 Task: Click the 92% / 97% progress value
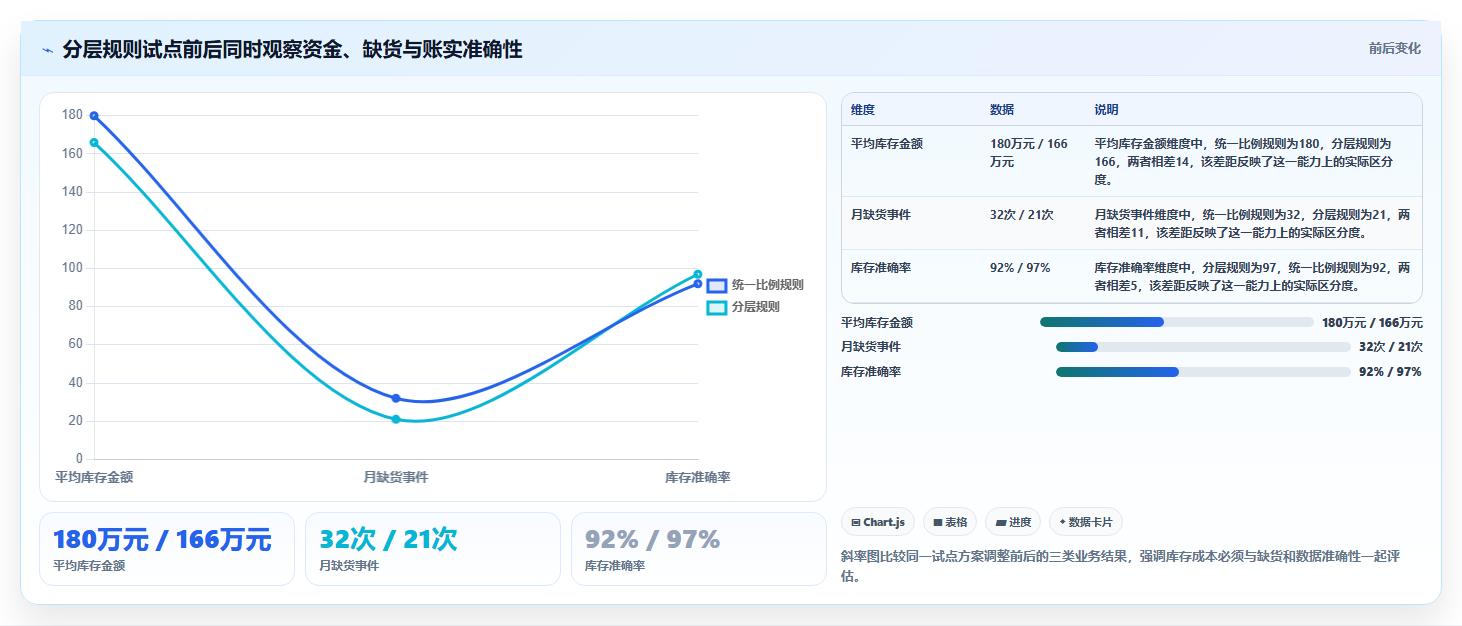pyautogui.click(x=1390, y=372)
